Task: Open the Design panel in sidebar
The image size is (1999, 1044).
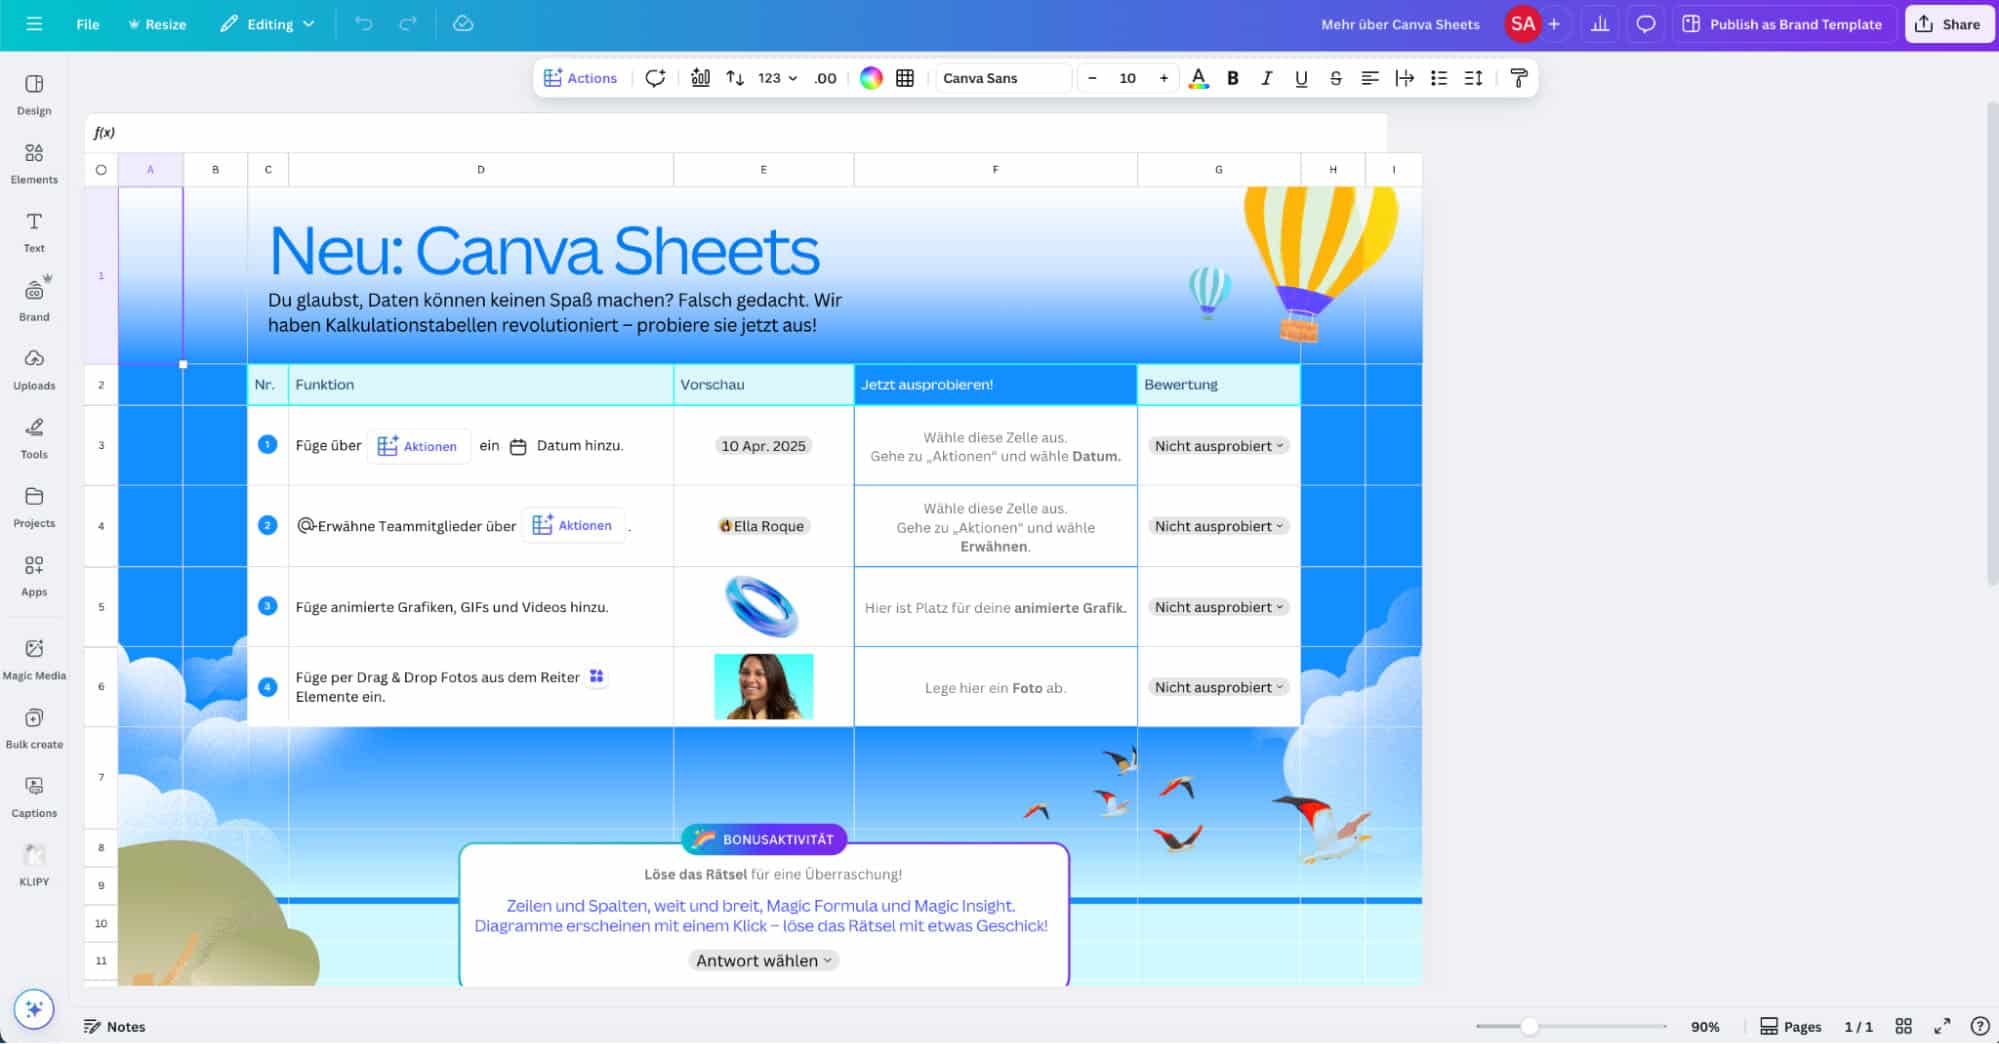Action: (34, 94)
